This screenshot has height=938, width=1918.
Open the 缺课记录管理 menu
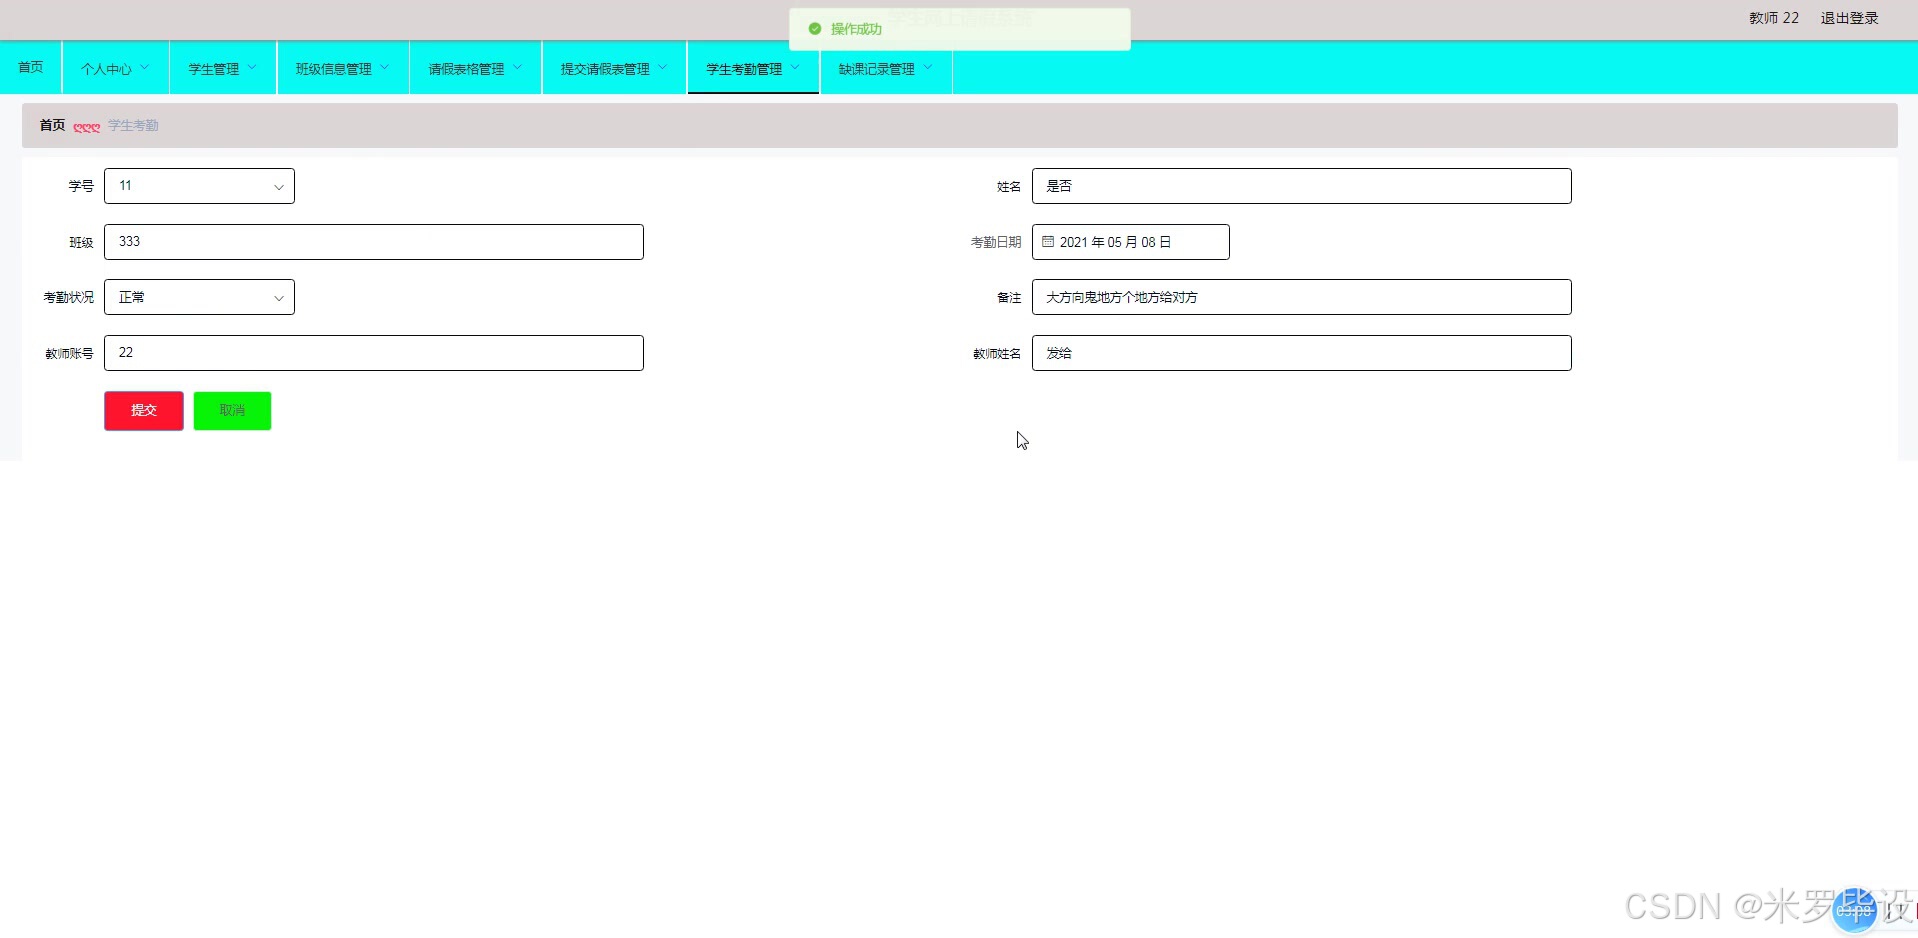pyautogui.click(x=886, y=68)
